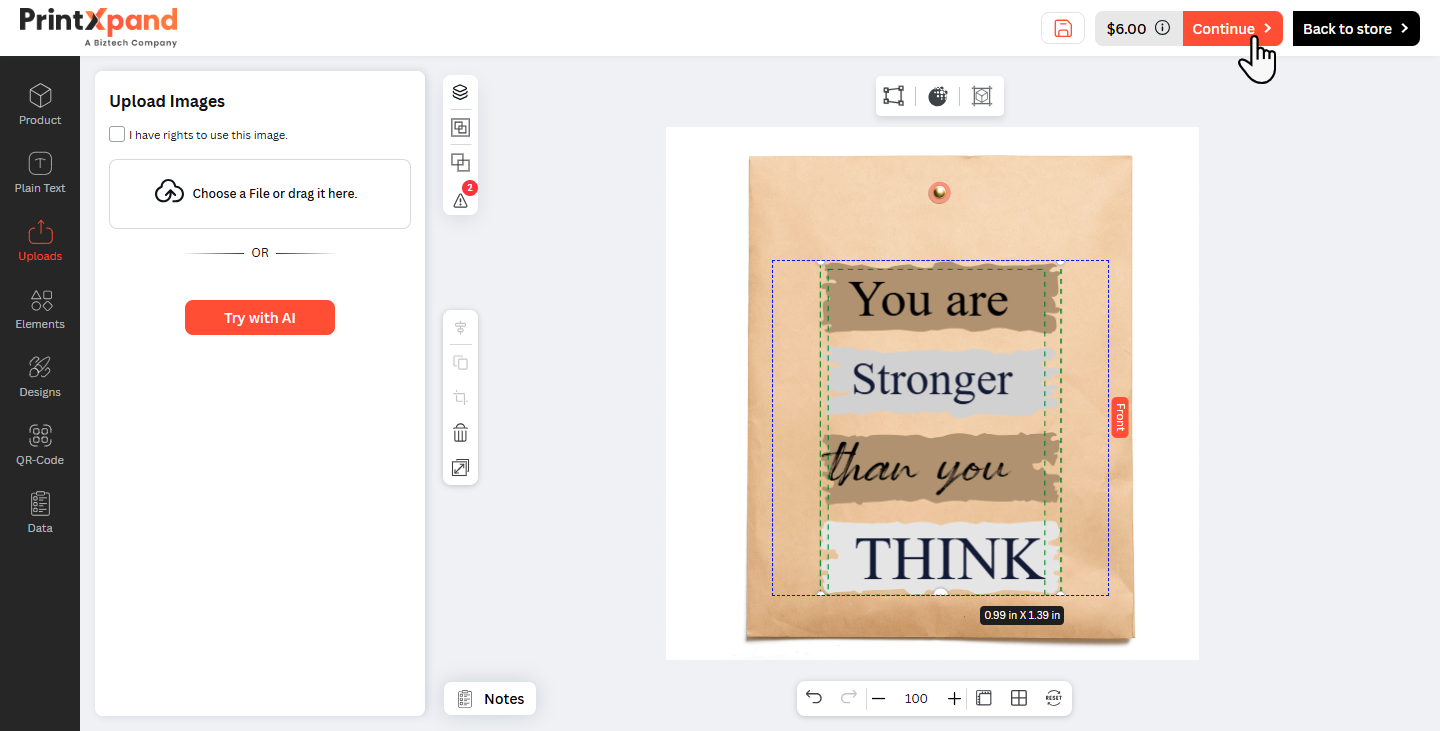Click the Choose a File upload area
This screenshot has width=1440, height=731.
coord(260,194)
